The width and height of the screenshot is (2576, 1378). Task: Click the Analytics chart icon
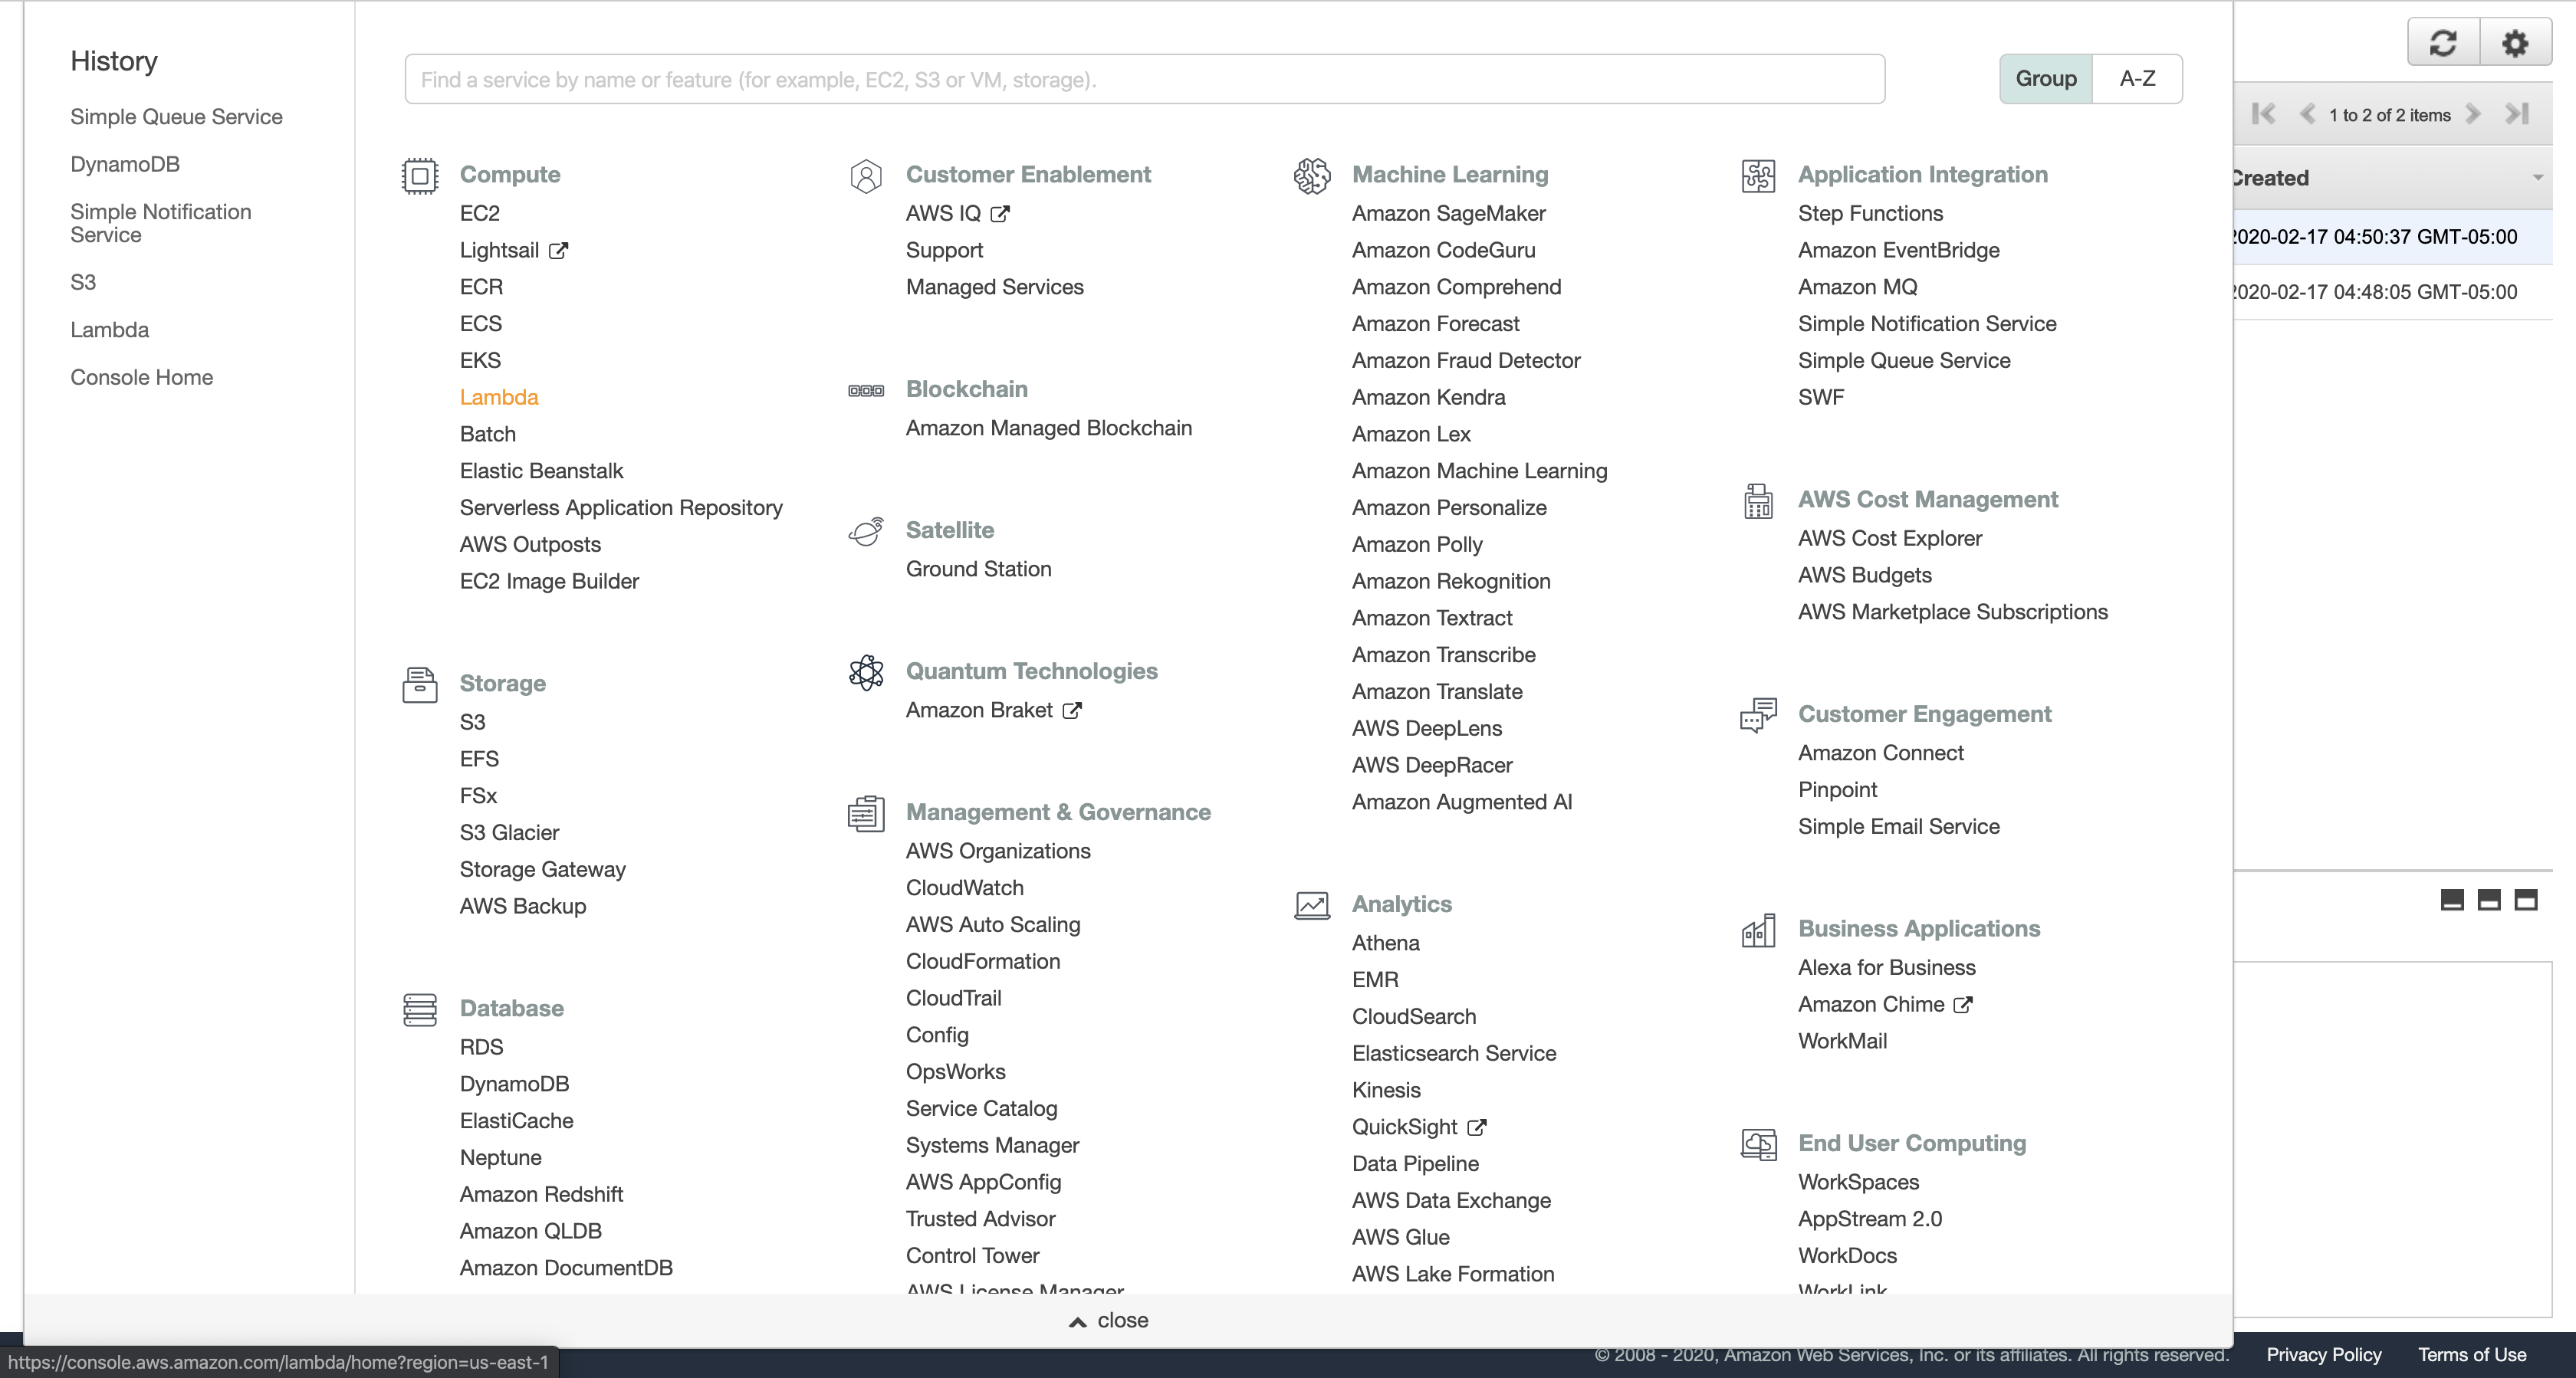tap(1311, 905)
